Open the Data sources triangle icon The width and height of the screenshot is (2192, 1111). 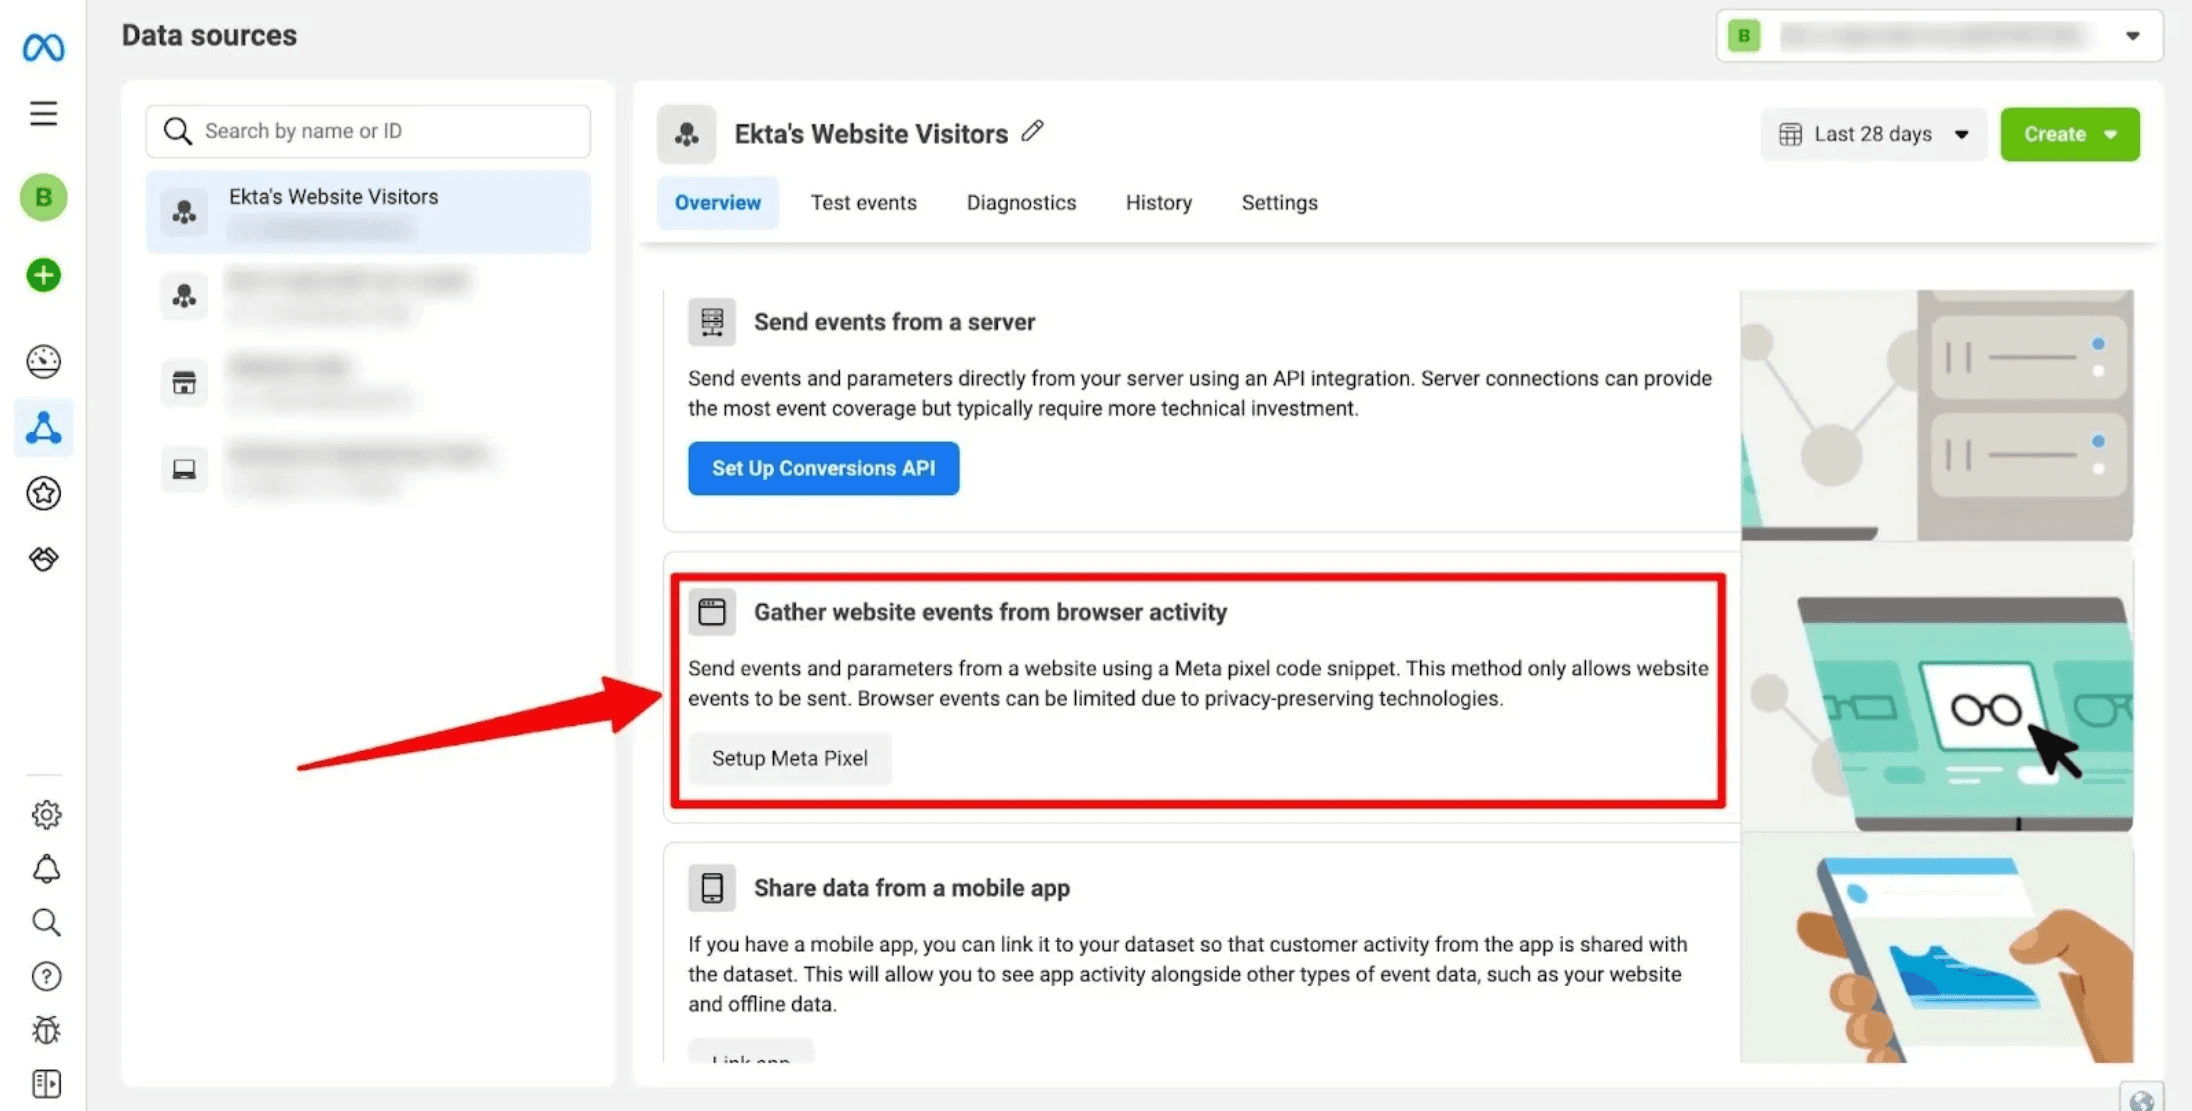(43, 428)
